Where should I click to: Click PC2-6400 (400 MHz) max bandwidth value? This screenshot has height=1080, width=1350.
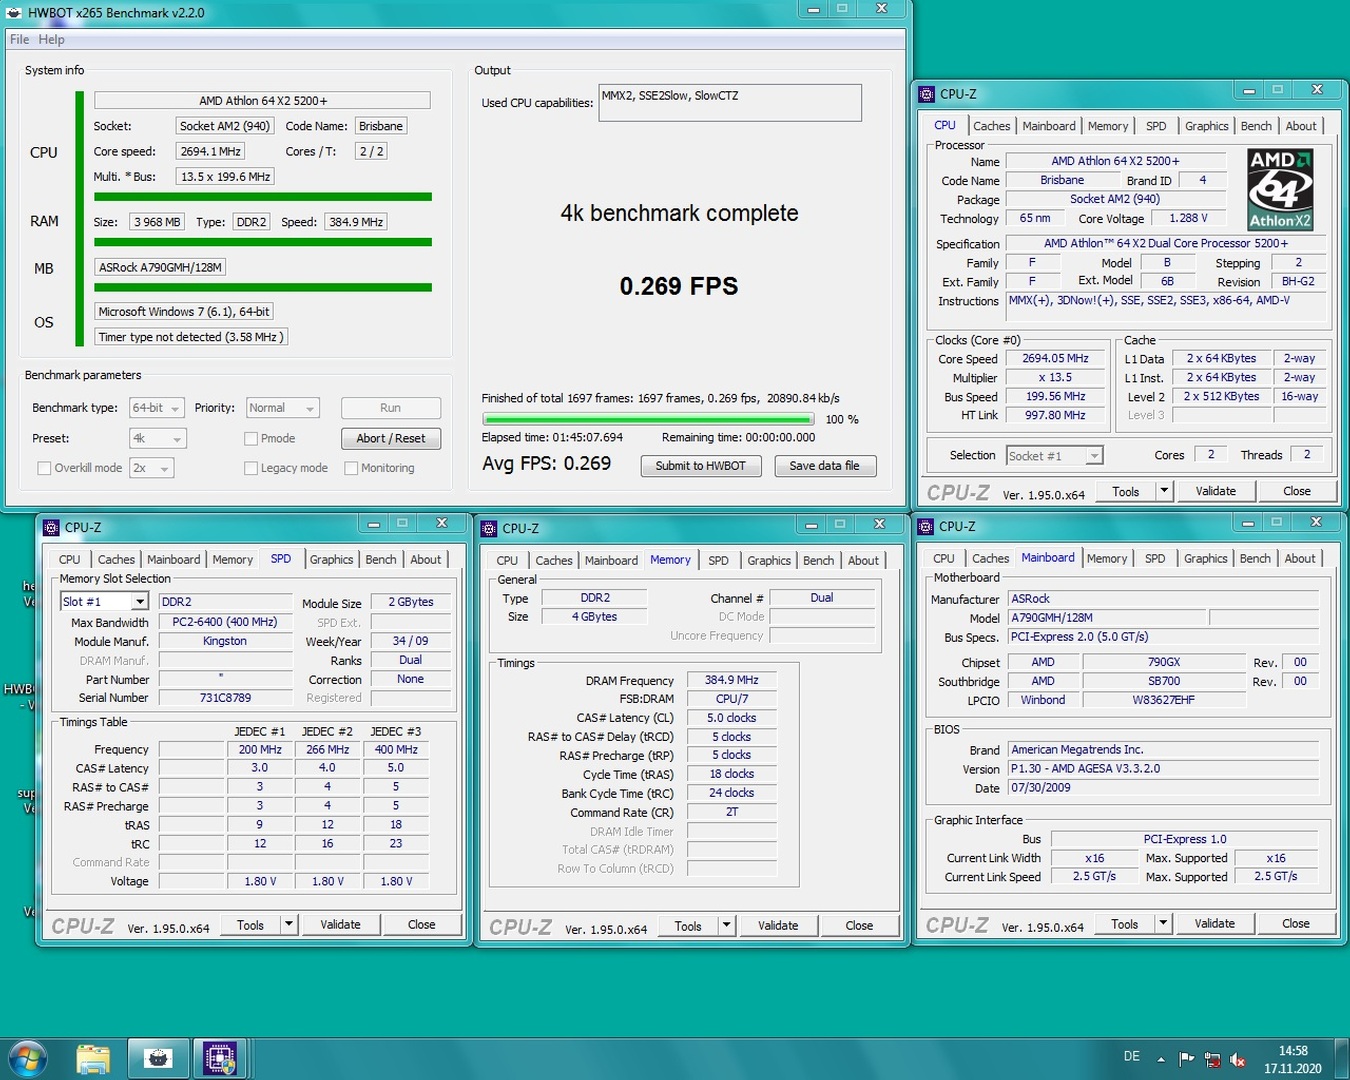225,622
